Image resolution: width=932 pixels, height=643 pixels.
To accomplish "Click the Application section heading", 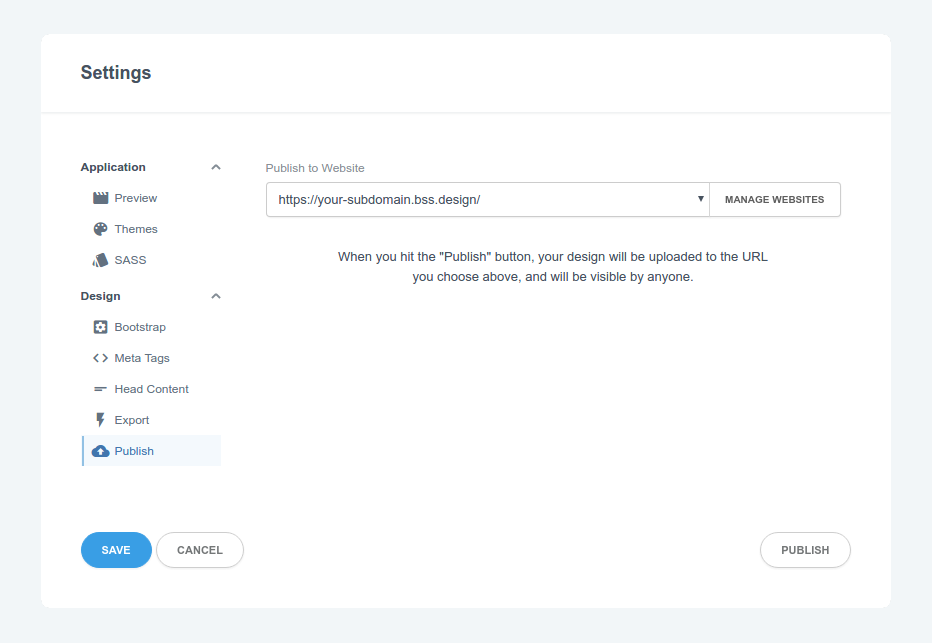I will coord(113,167).
